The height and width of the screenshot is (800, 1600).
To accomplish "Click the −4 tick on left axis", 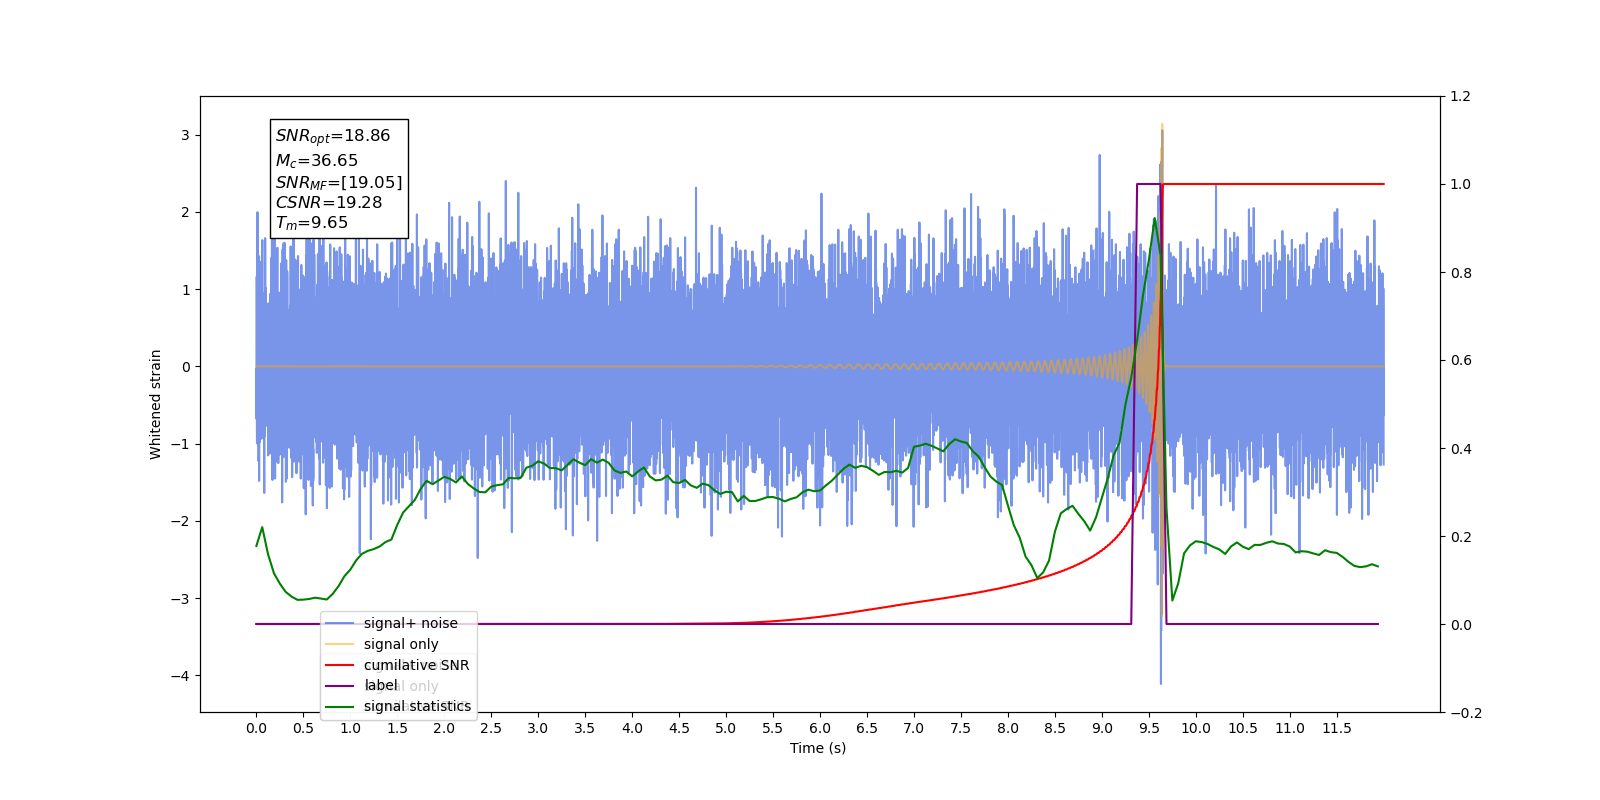I will [x=179, y=676].
